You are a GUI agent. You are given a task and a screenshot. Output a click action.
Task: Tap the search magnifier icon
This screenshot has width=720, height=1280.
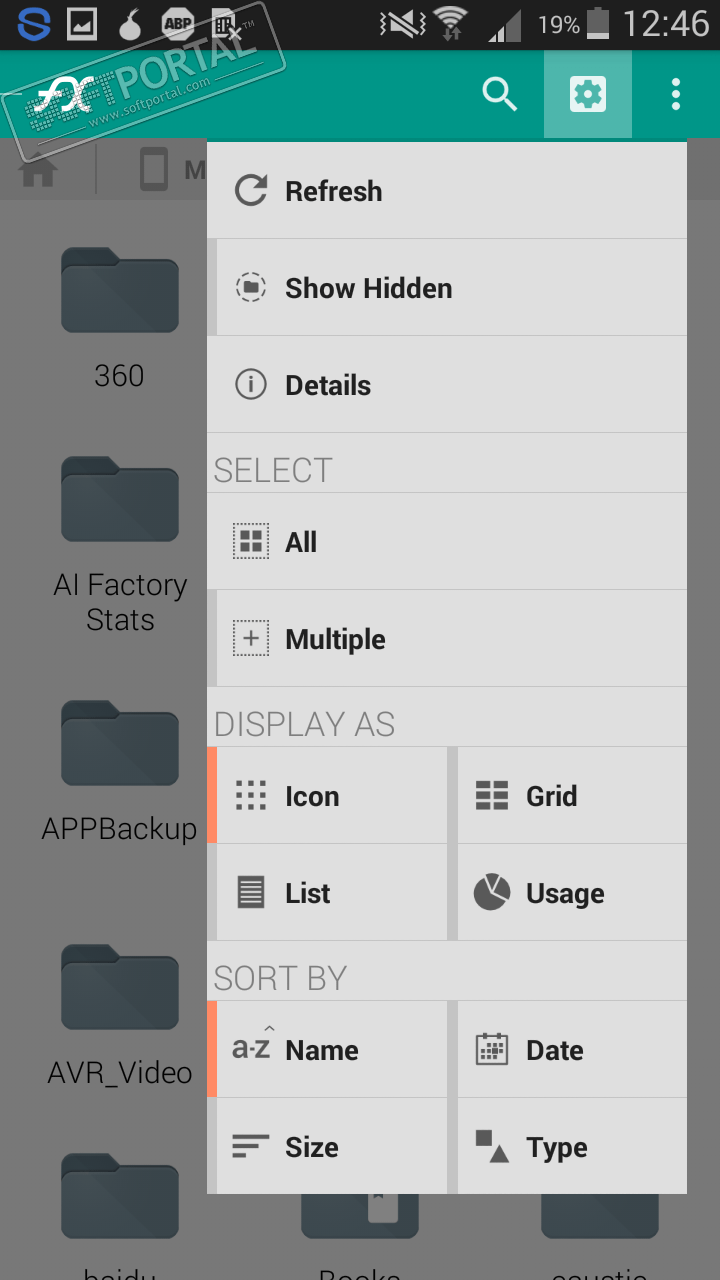coord(499,95)
